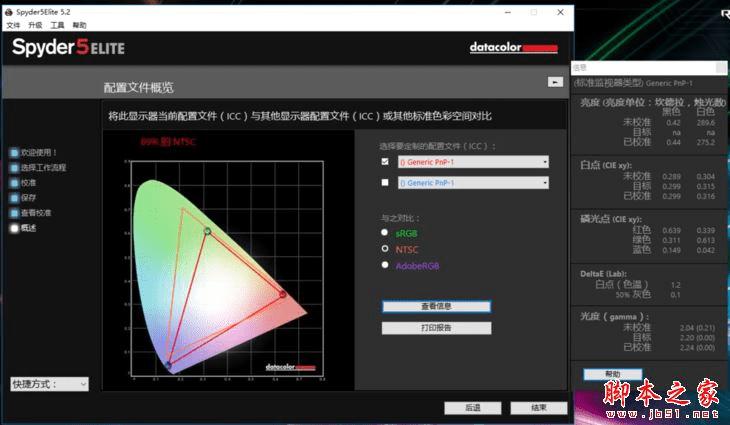Select the 校准 step icon

[x=14, y=183]
